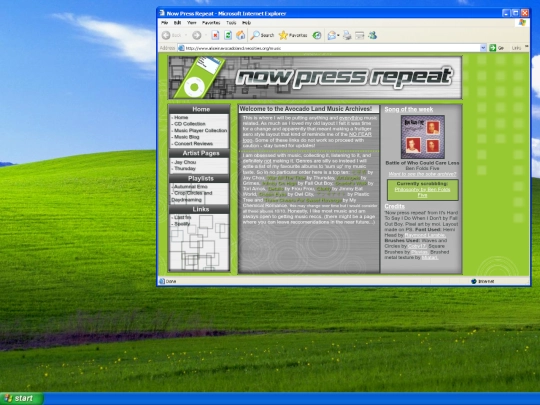
Task: Click the Home link in sidebar navigation
Action: pos(181,117)
